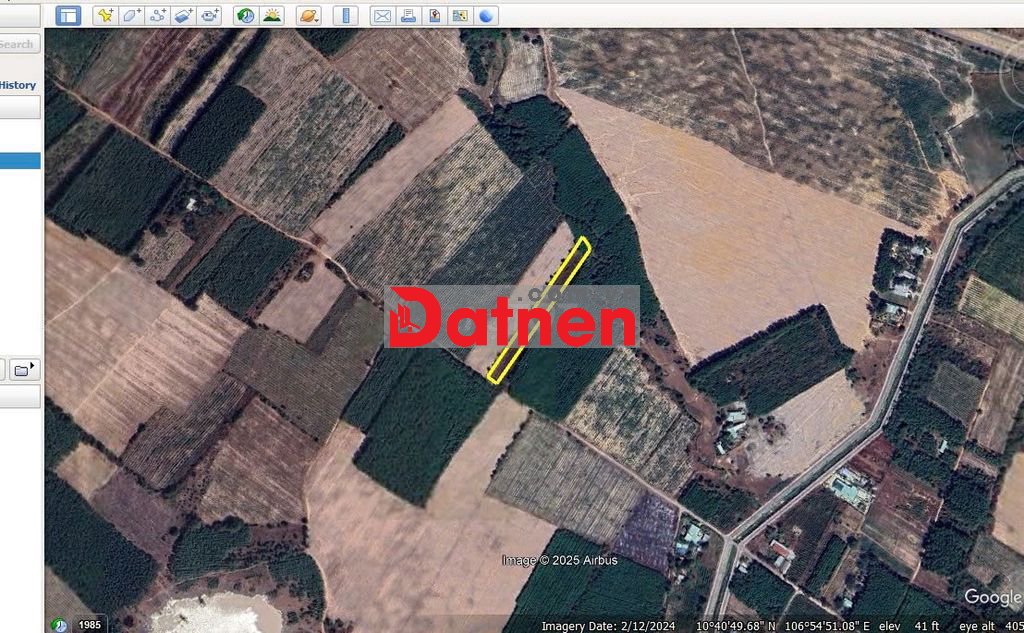
Task: Click the blue Google Earth globe icon
Action: (486, 15)
